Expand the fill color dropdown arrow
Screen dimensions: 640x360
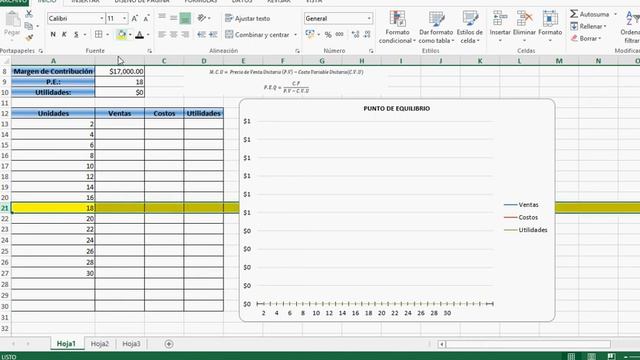click(x=130, y=35)
